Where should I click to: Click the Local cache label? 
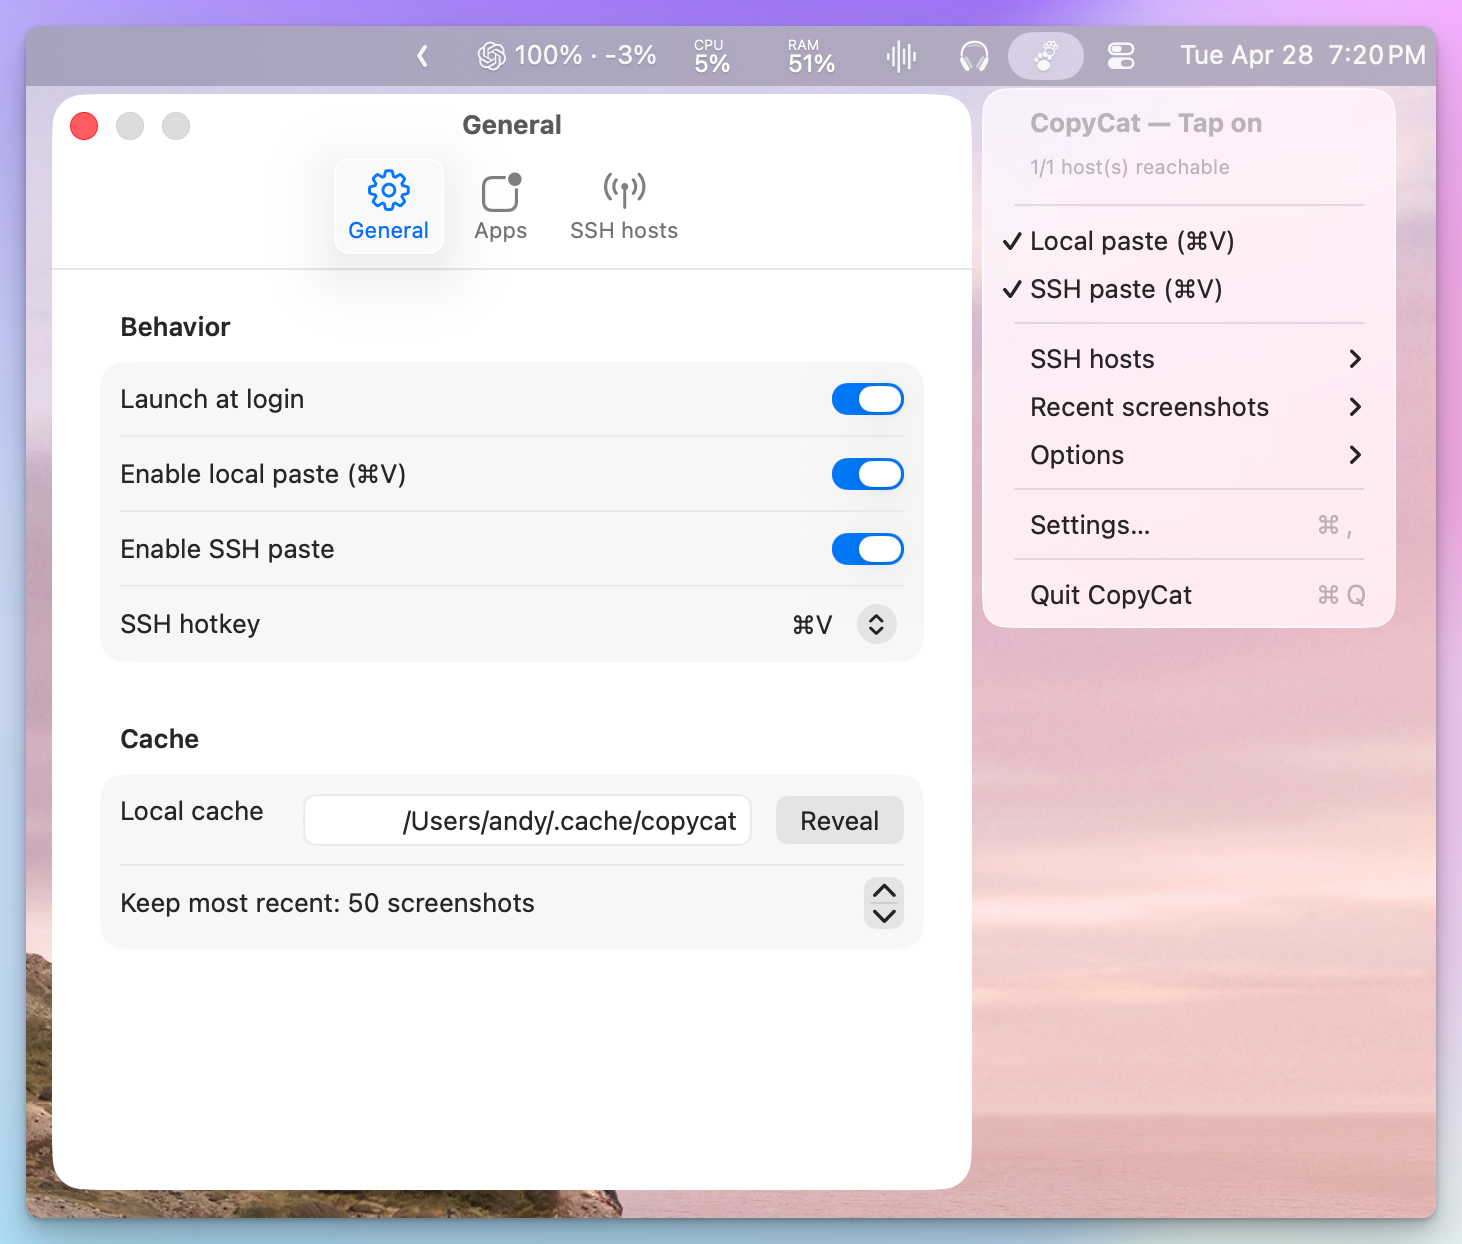[x=192, y=811]
